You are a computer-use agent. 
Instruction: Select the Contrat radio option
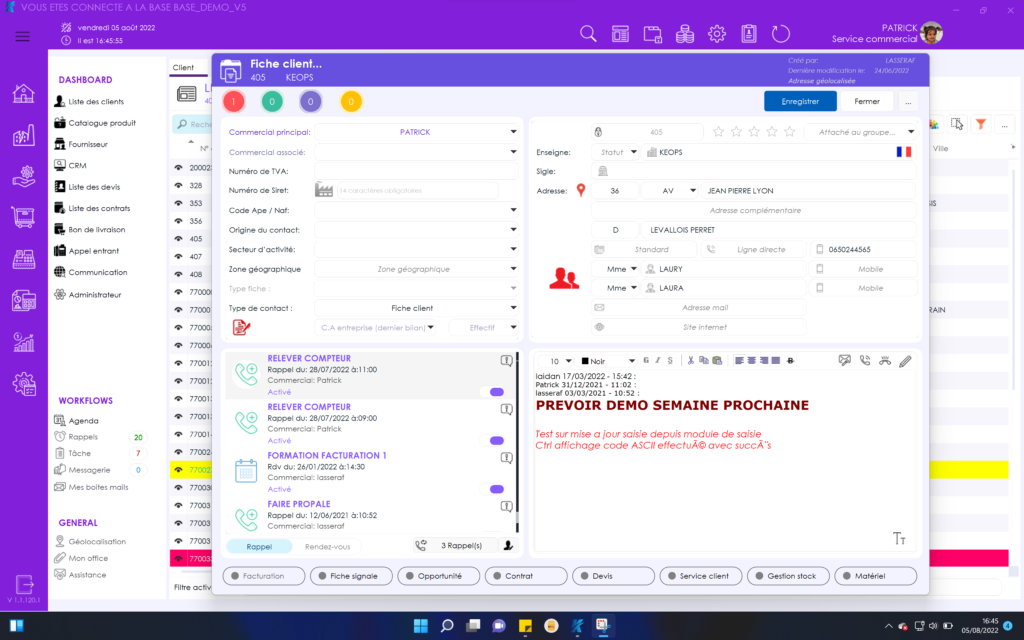[526, 576]
